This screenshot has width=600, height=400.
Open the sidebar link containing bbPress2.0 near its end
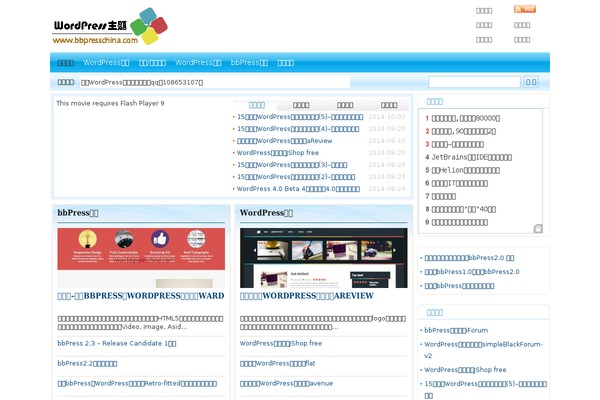click(x=469, y=258)
